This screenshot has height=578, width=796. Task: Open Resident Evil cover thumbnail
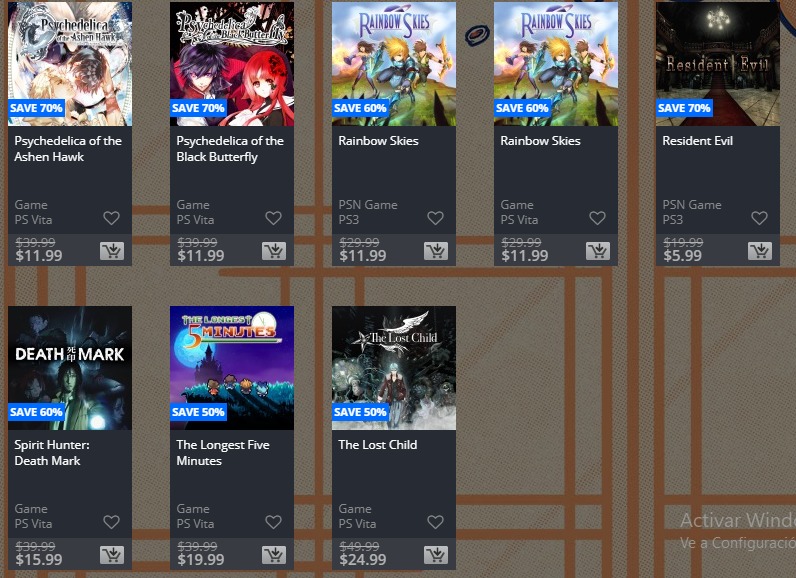pyautogui.click(x=718, y=63)
